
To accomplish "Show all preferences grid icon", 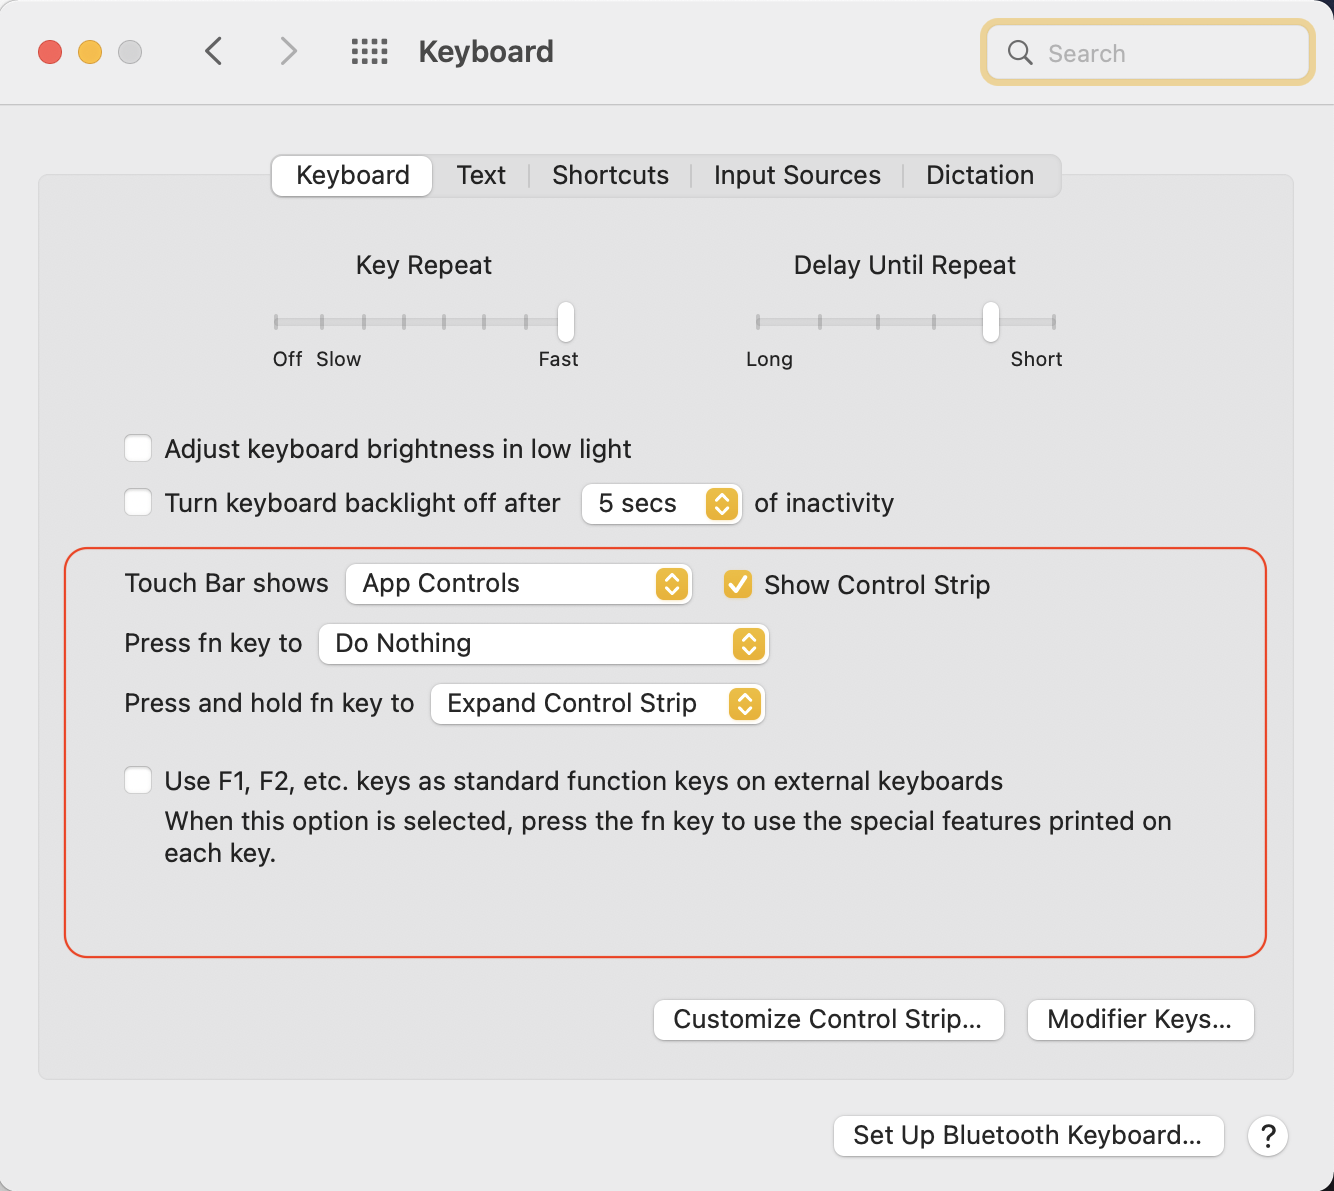I will point(369,52).
